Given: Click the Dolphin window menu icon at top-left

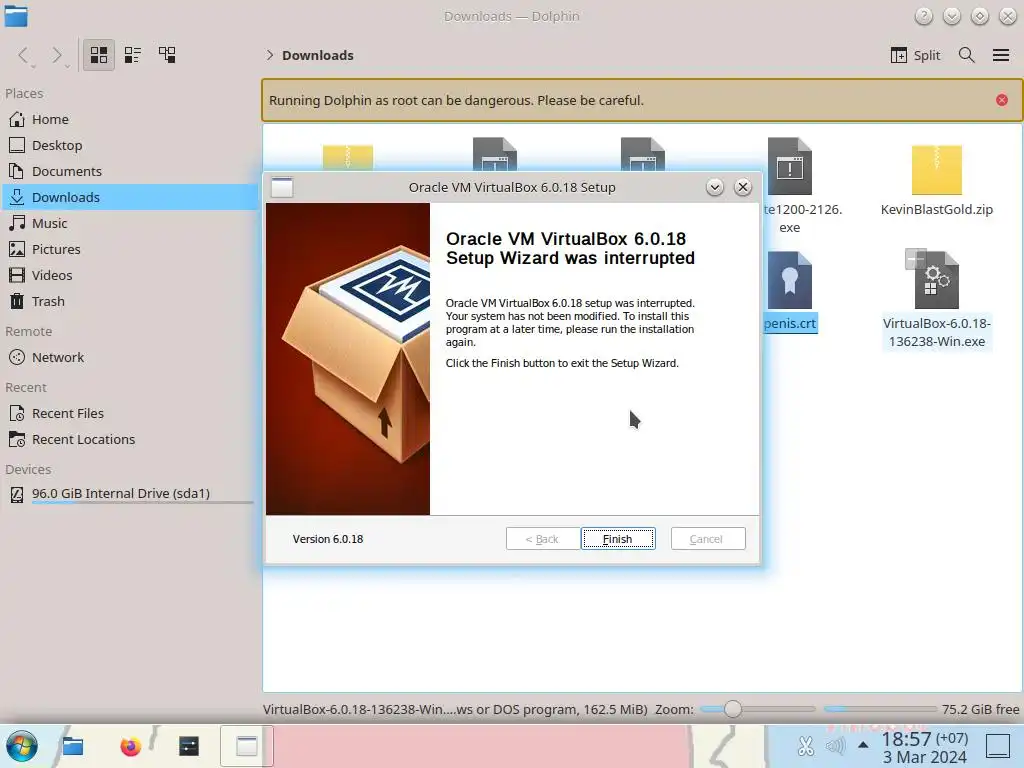Looking at the screenshot, I should [16, 16].
